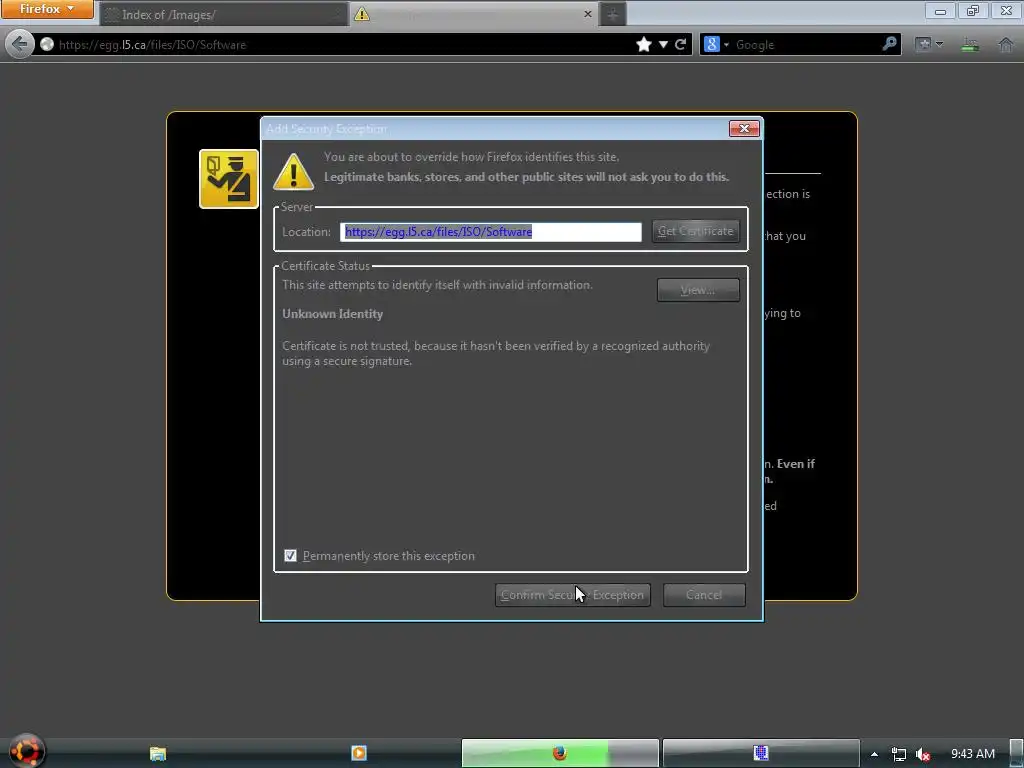
Task: Click Confirm Security Exception button
Action: tap(573, 595)
